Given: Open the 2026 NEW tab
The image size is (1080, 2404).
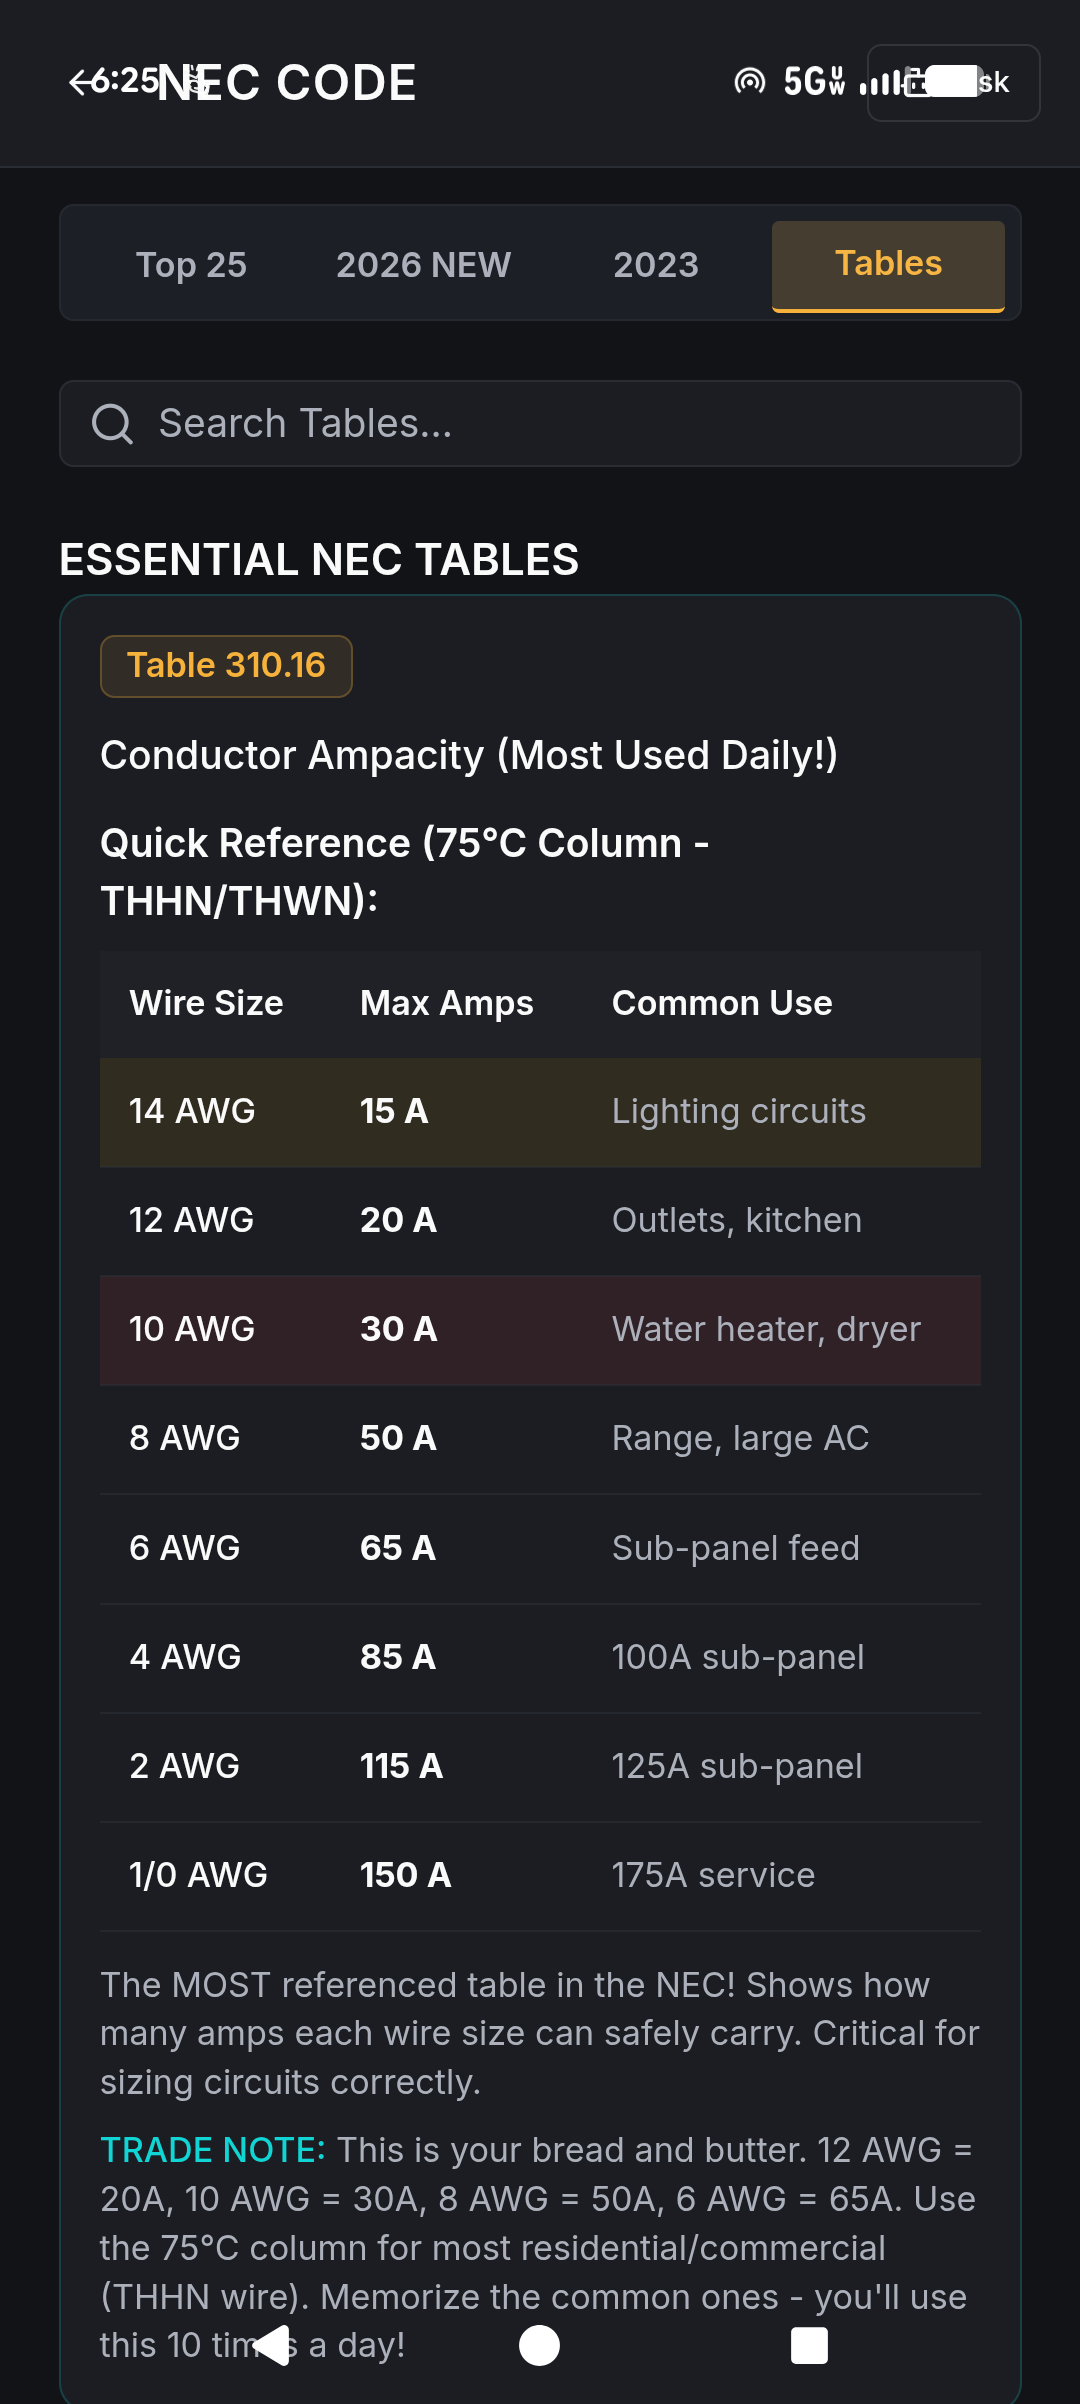Looking at the screenshot, I should click(x=423, y=264).
